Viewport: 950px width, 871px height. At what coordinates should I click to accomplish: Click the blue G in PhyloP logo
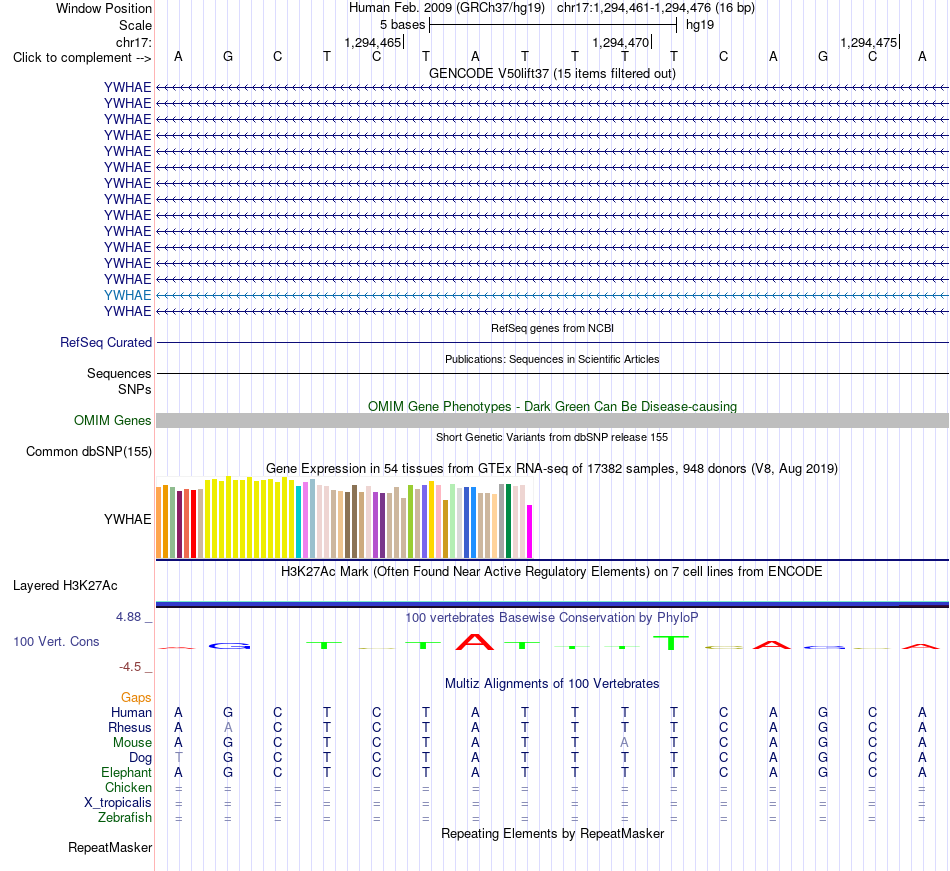click(x=229, y=646)
